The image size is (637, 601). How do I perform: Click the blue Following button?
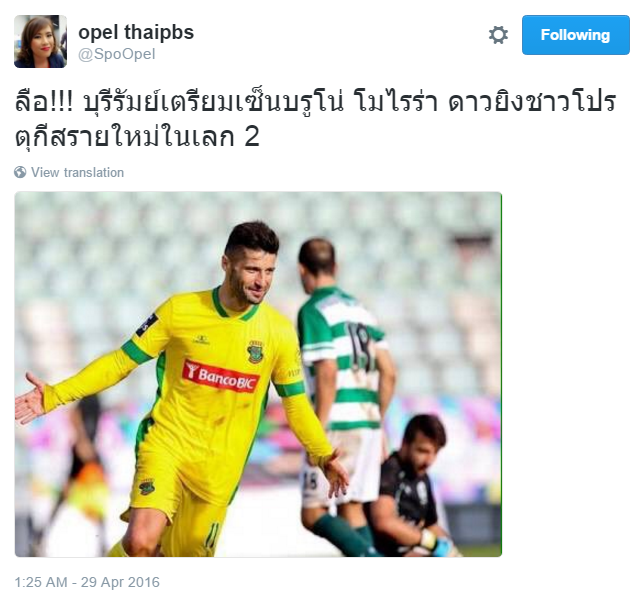point(575,35)
